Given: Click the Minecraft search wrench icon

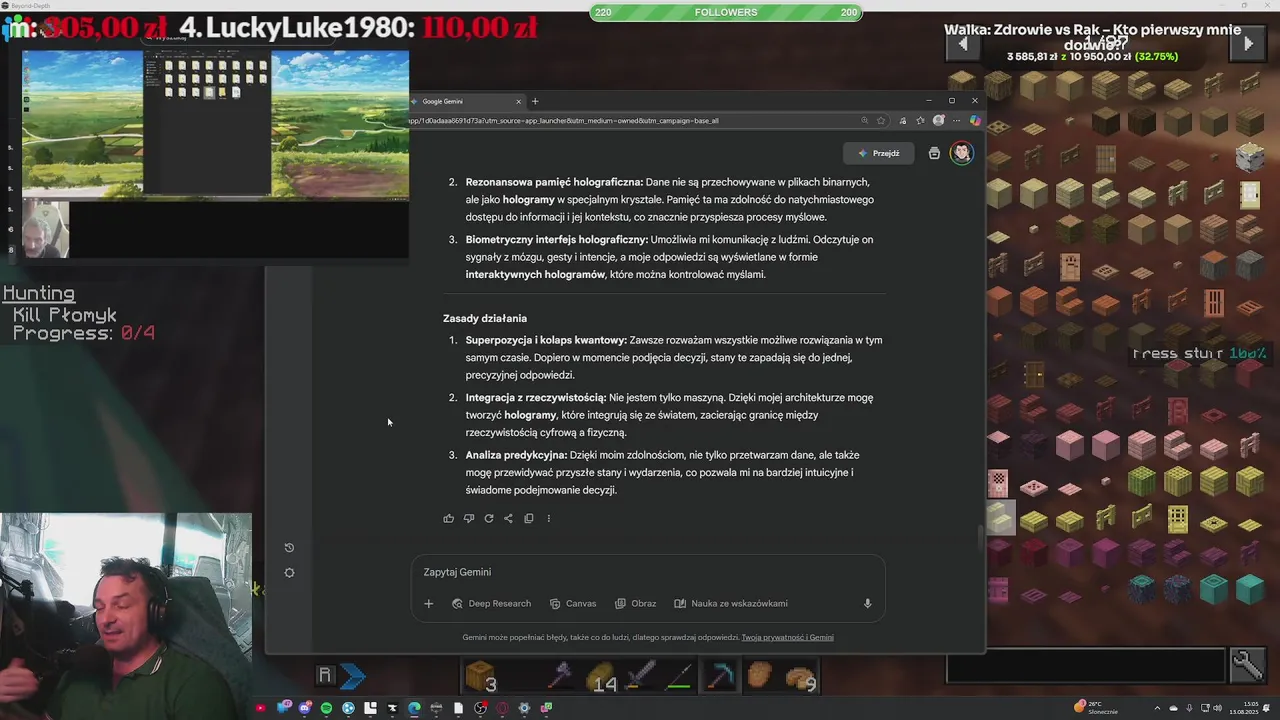Looking at the screenshot, I should point(1248,663).
